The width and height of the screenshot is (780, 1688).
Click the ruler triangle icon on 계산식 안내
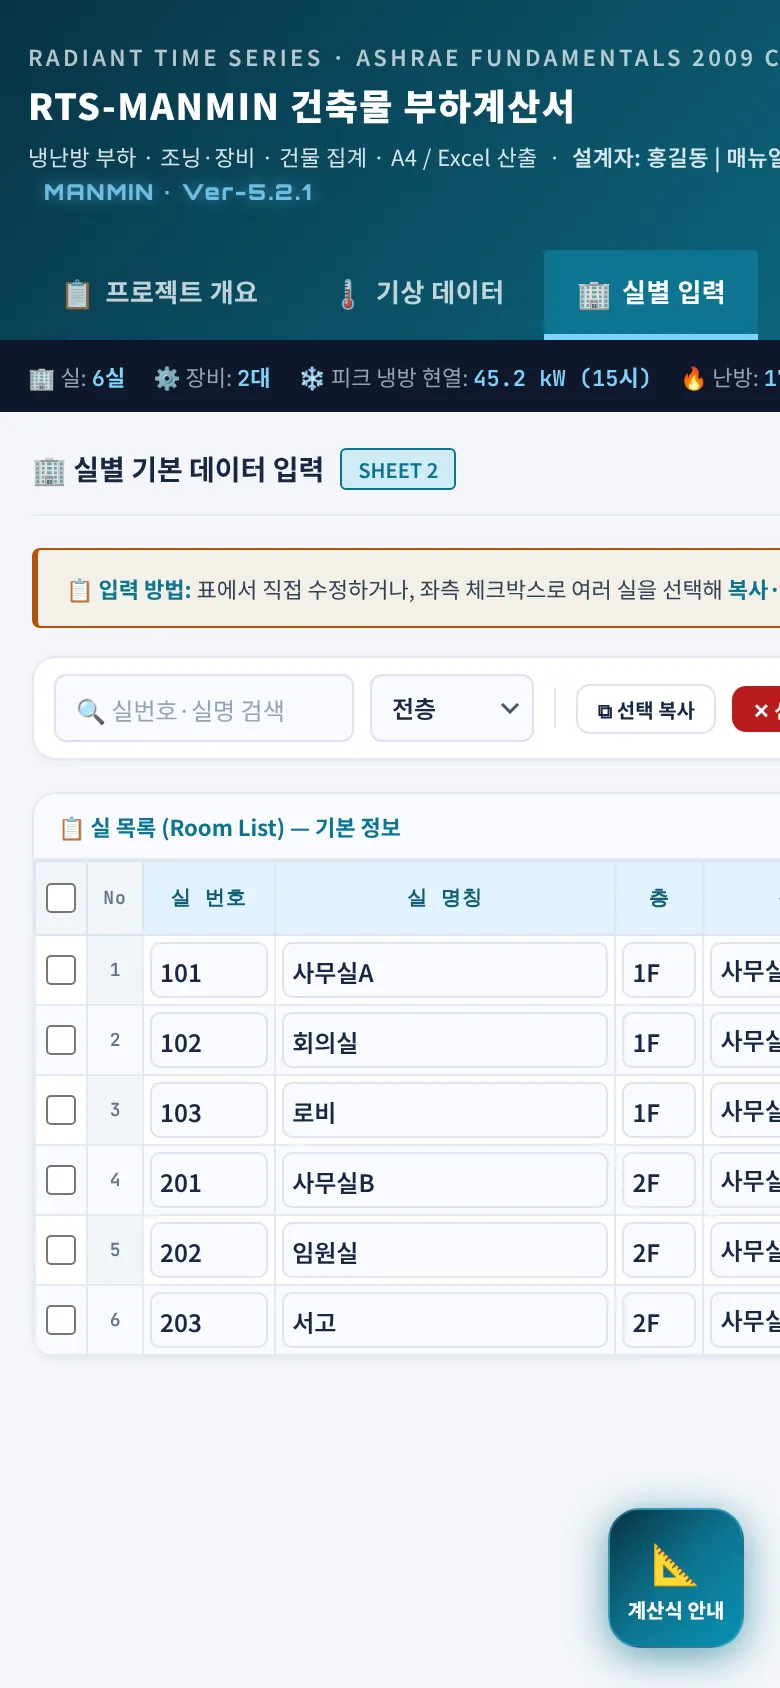click(675, 1566)
